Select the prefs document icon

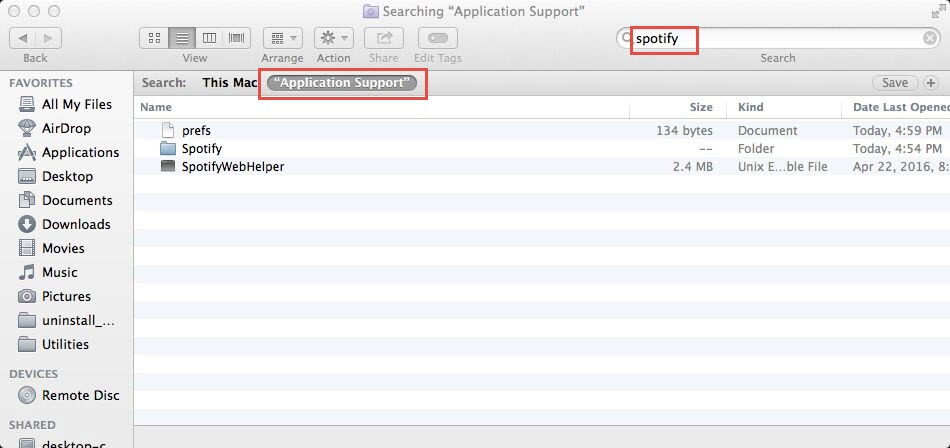pyautogui.click(x=168, y=130)
